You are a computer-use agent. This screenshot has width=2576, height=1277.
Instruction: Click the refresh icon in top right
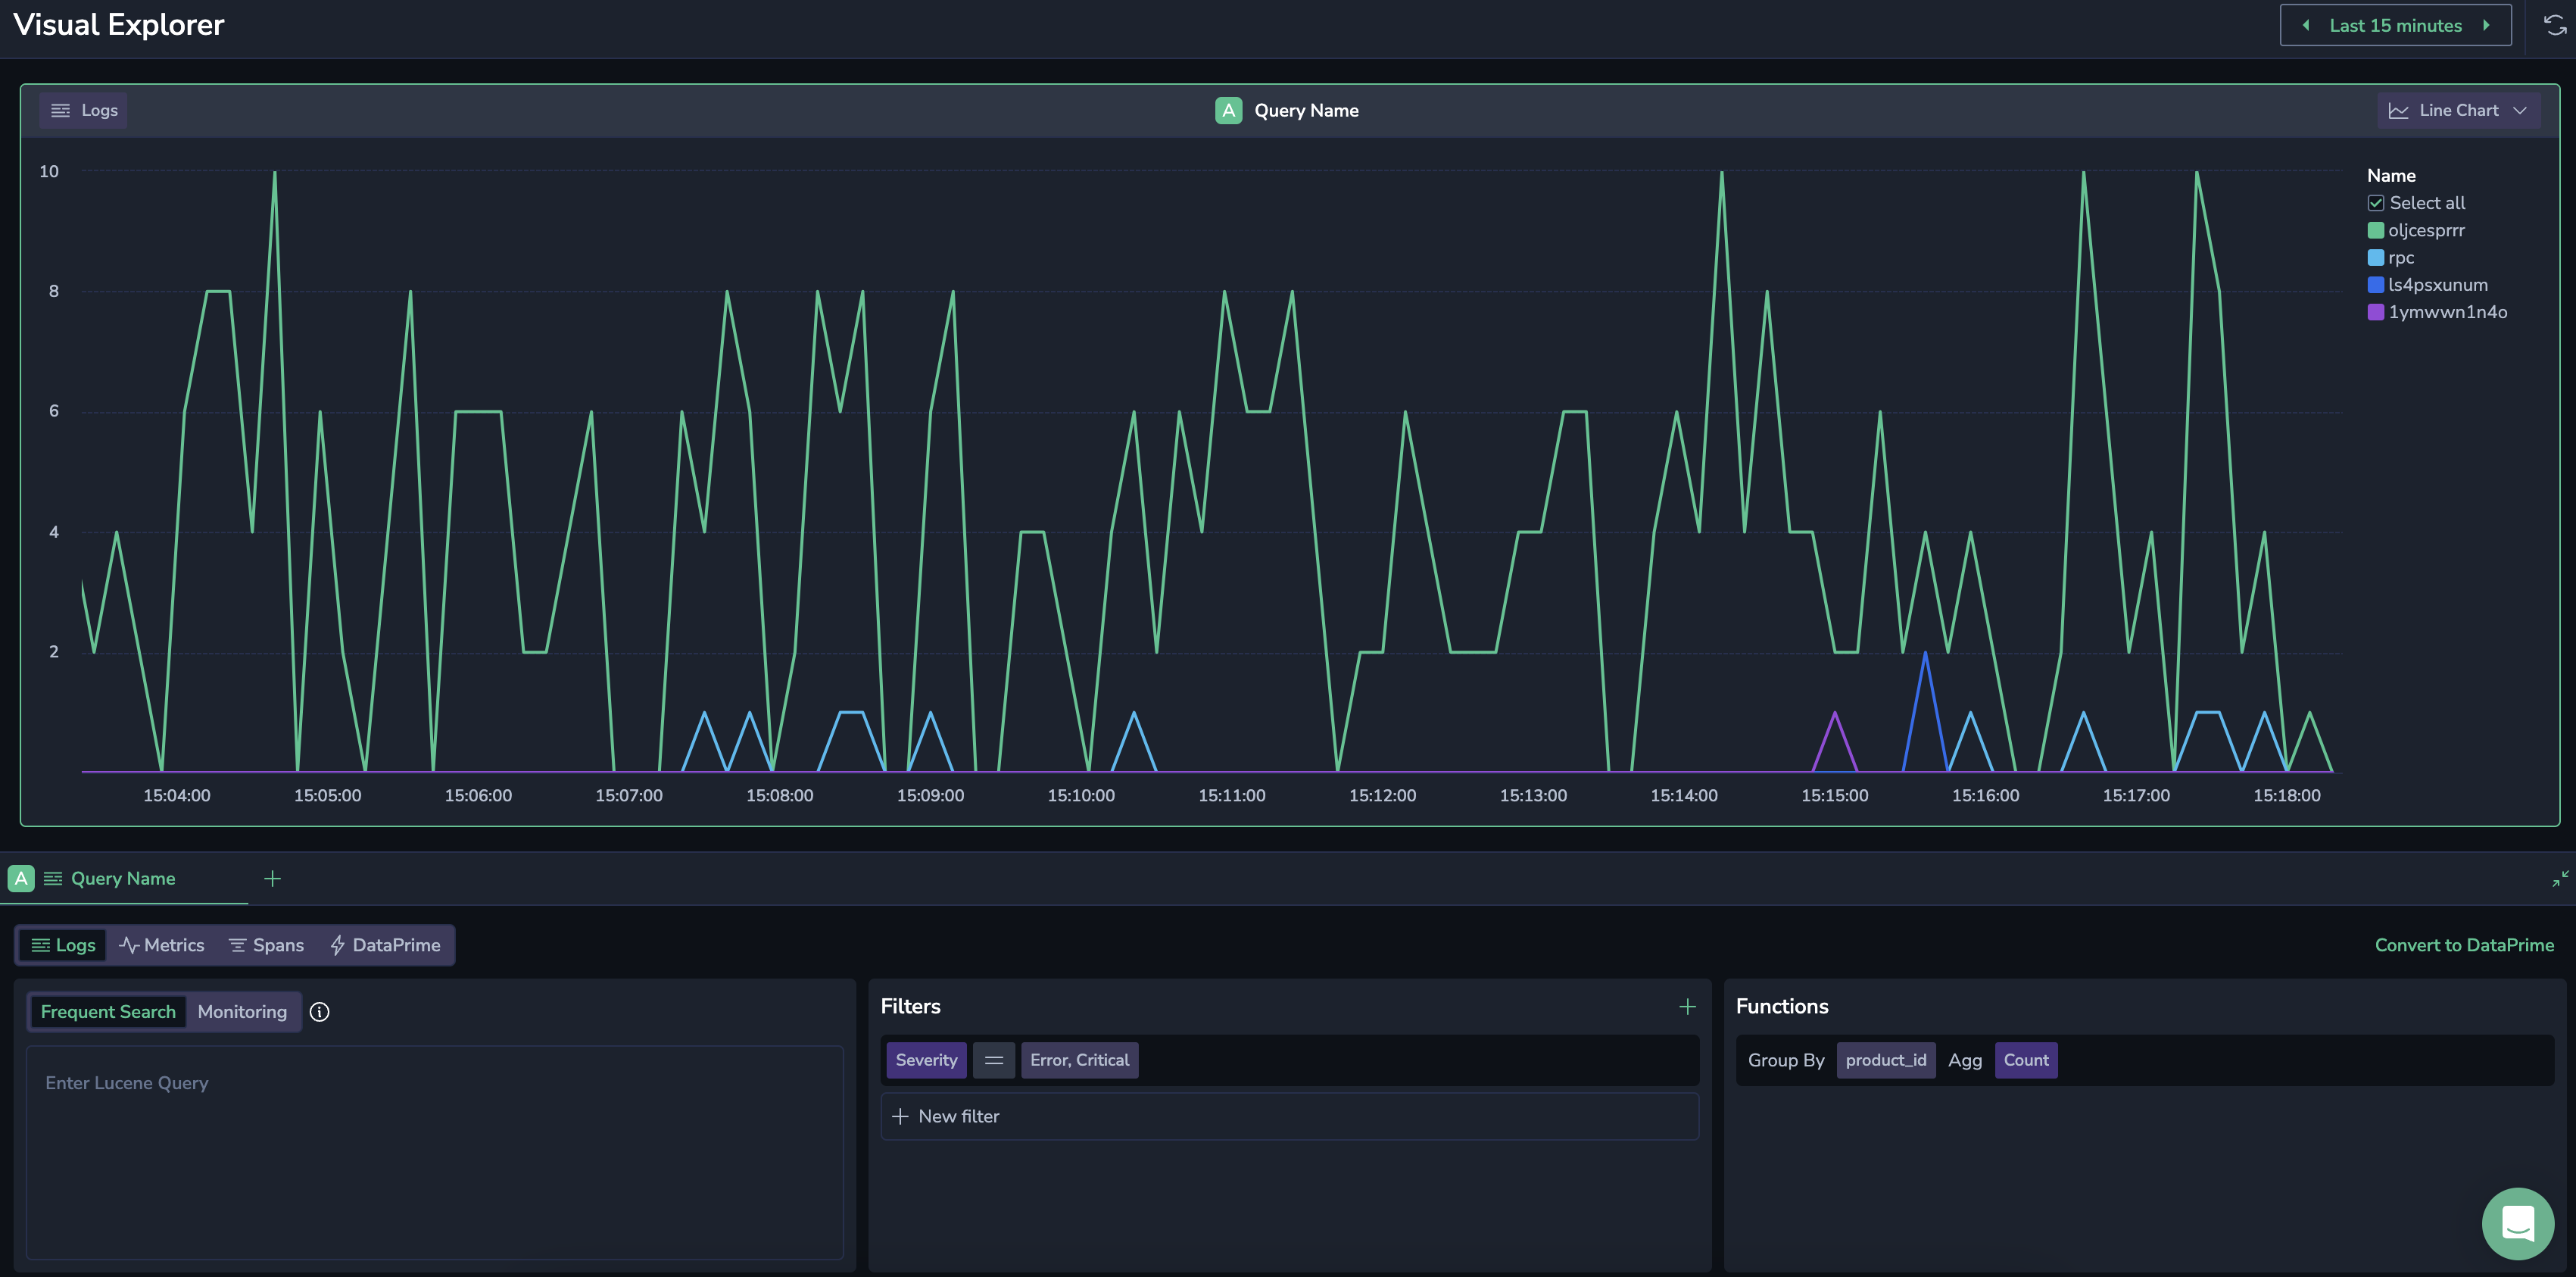pos(2555,25)
